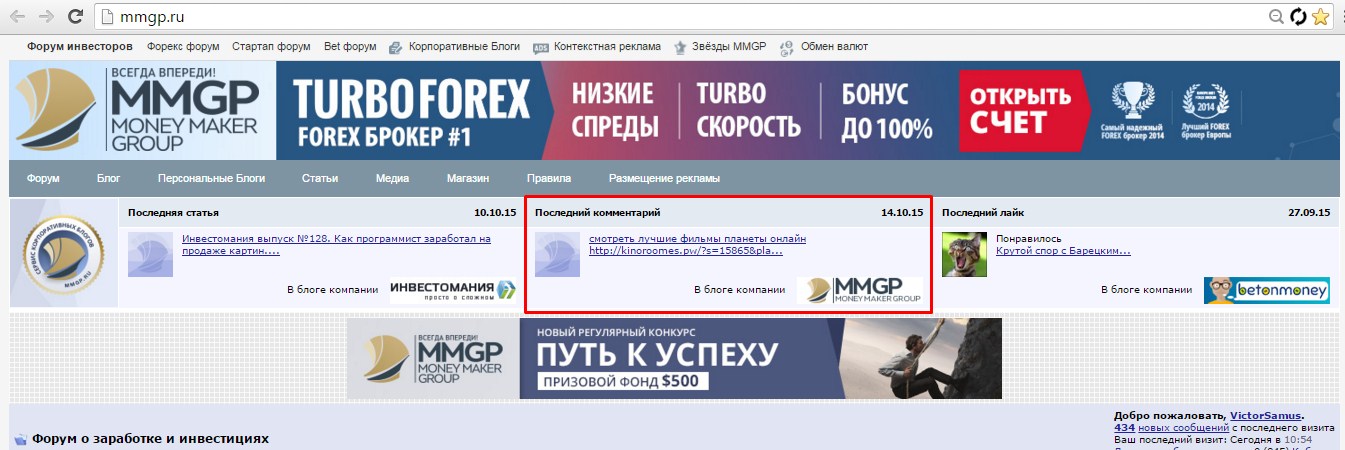
Task: Open the Крутой спор с Барецким link
Action: coord(1061,251)
